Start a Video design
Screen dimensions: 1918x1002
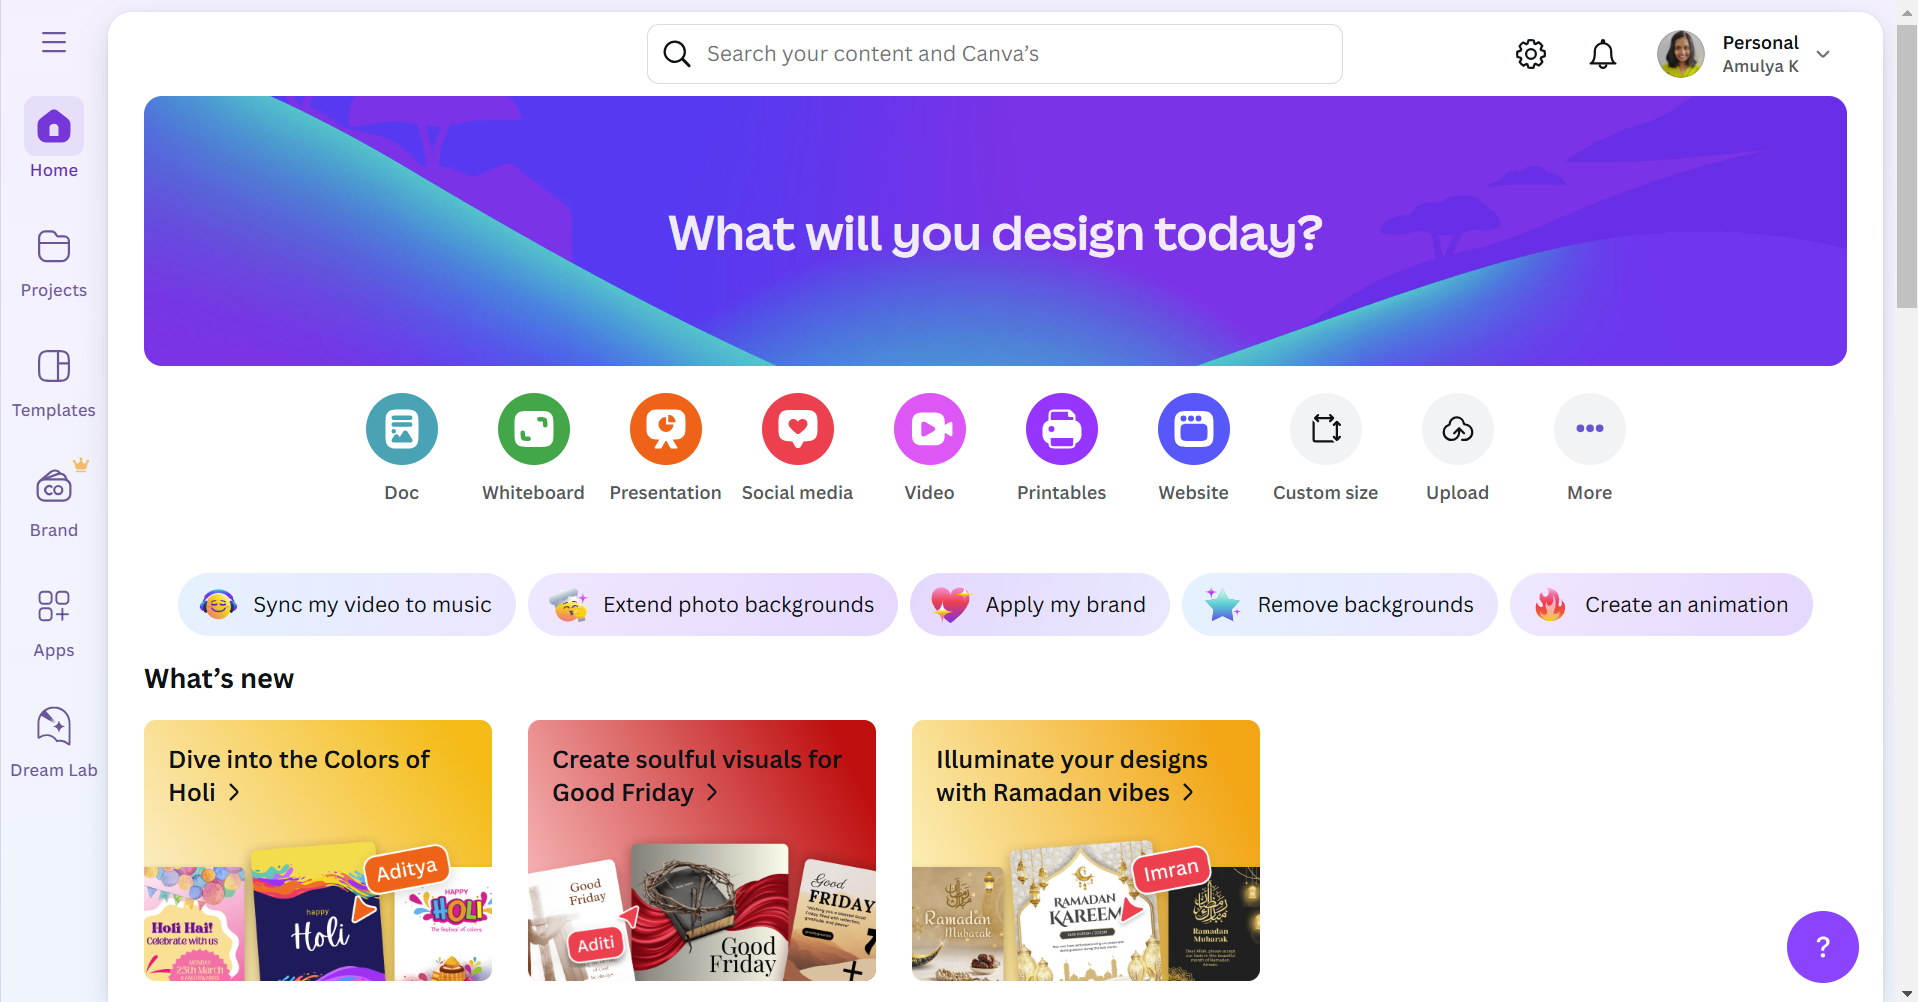(930, 429)
